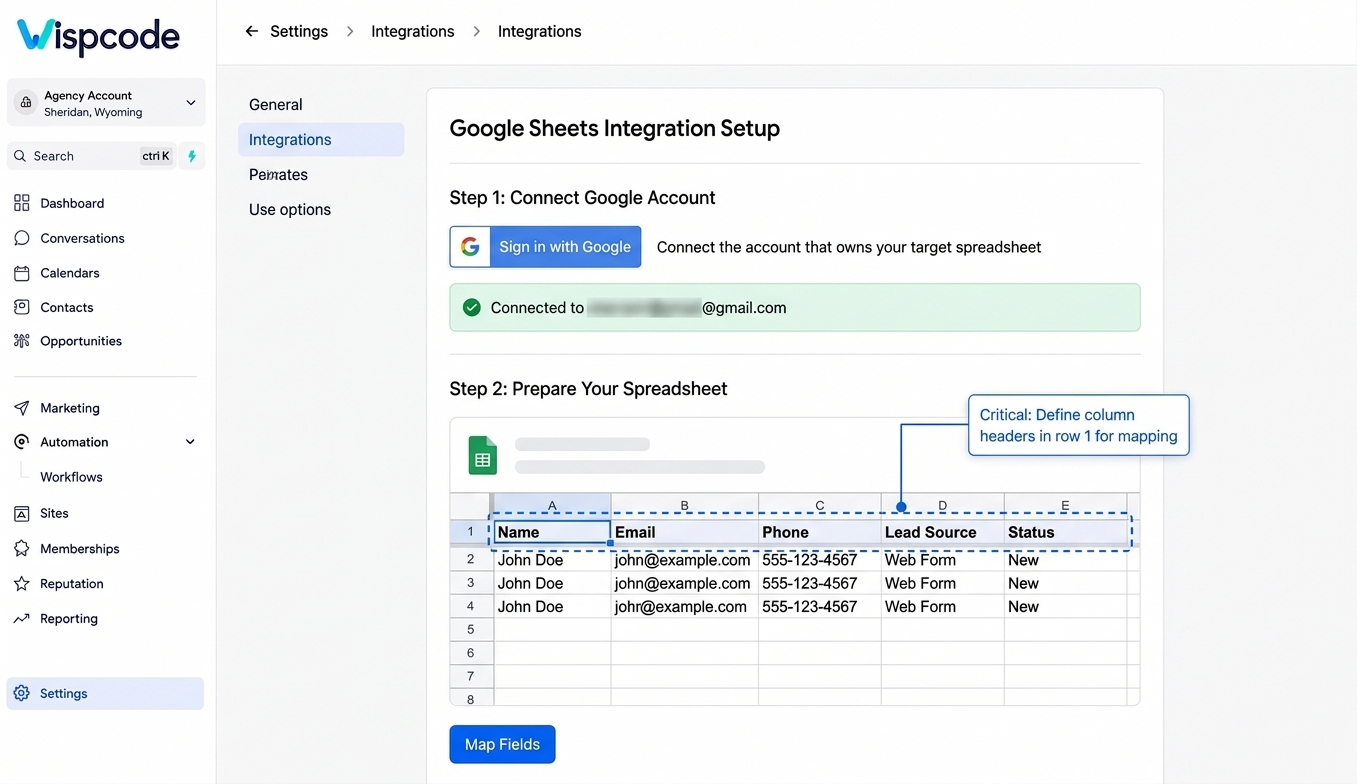
Task: Click the Settings gear icon
Action: point(22,693)
